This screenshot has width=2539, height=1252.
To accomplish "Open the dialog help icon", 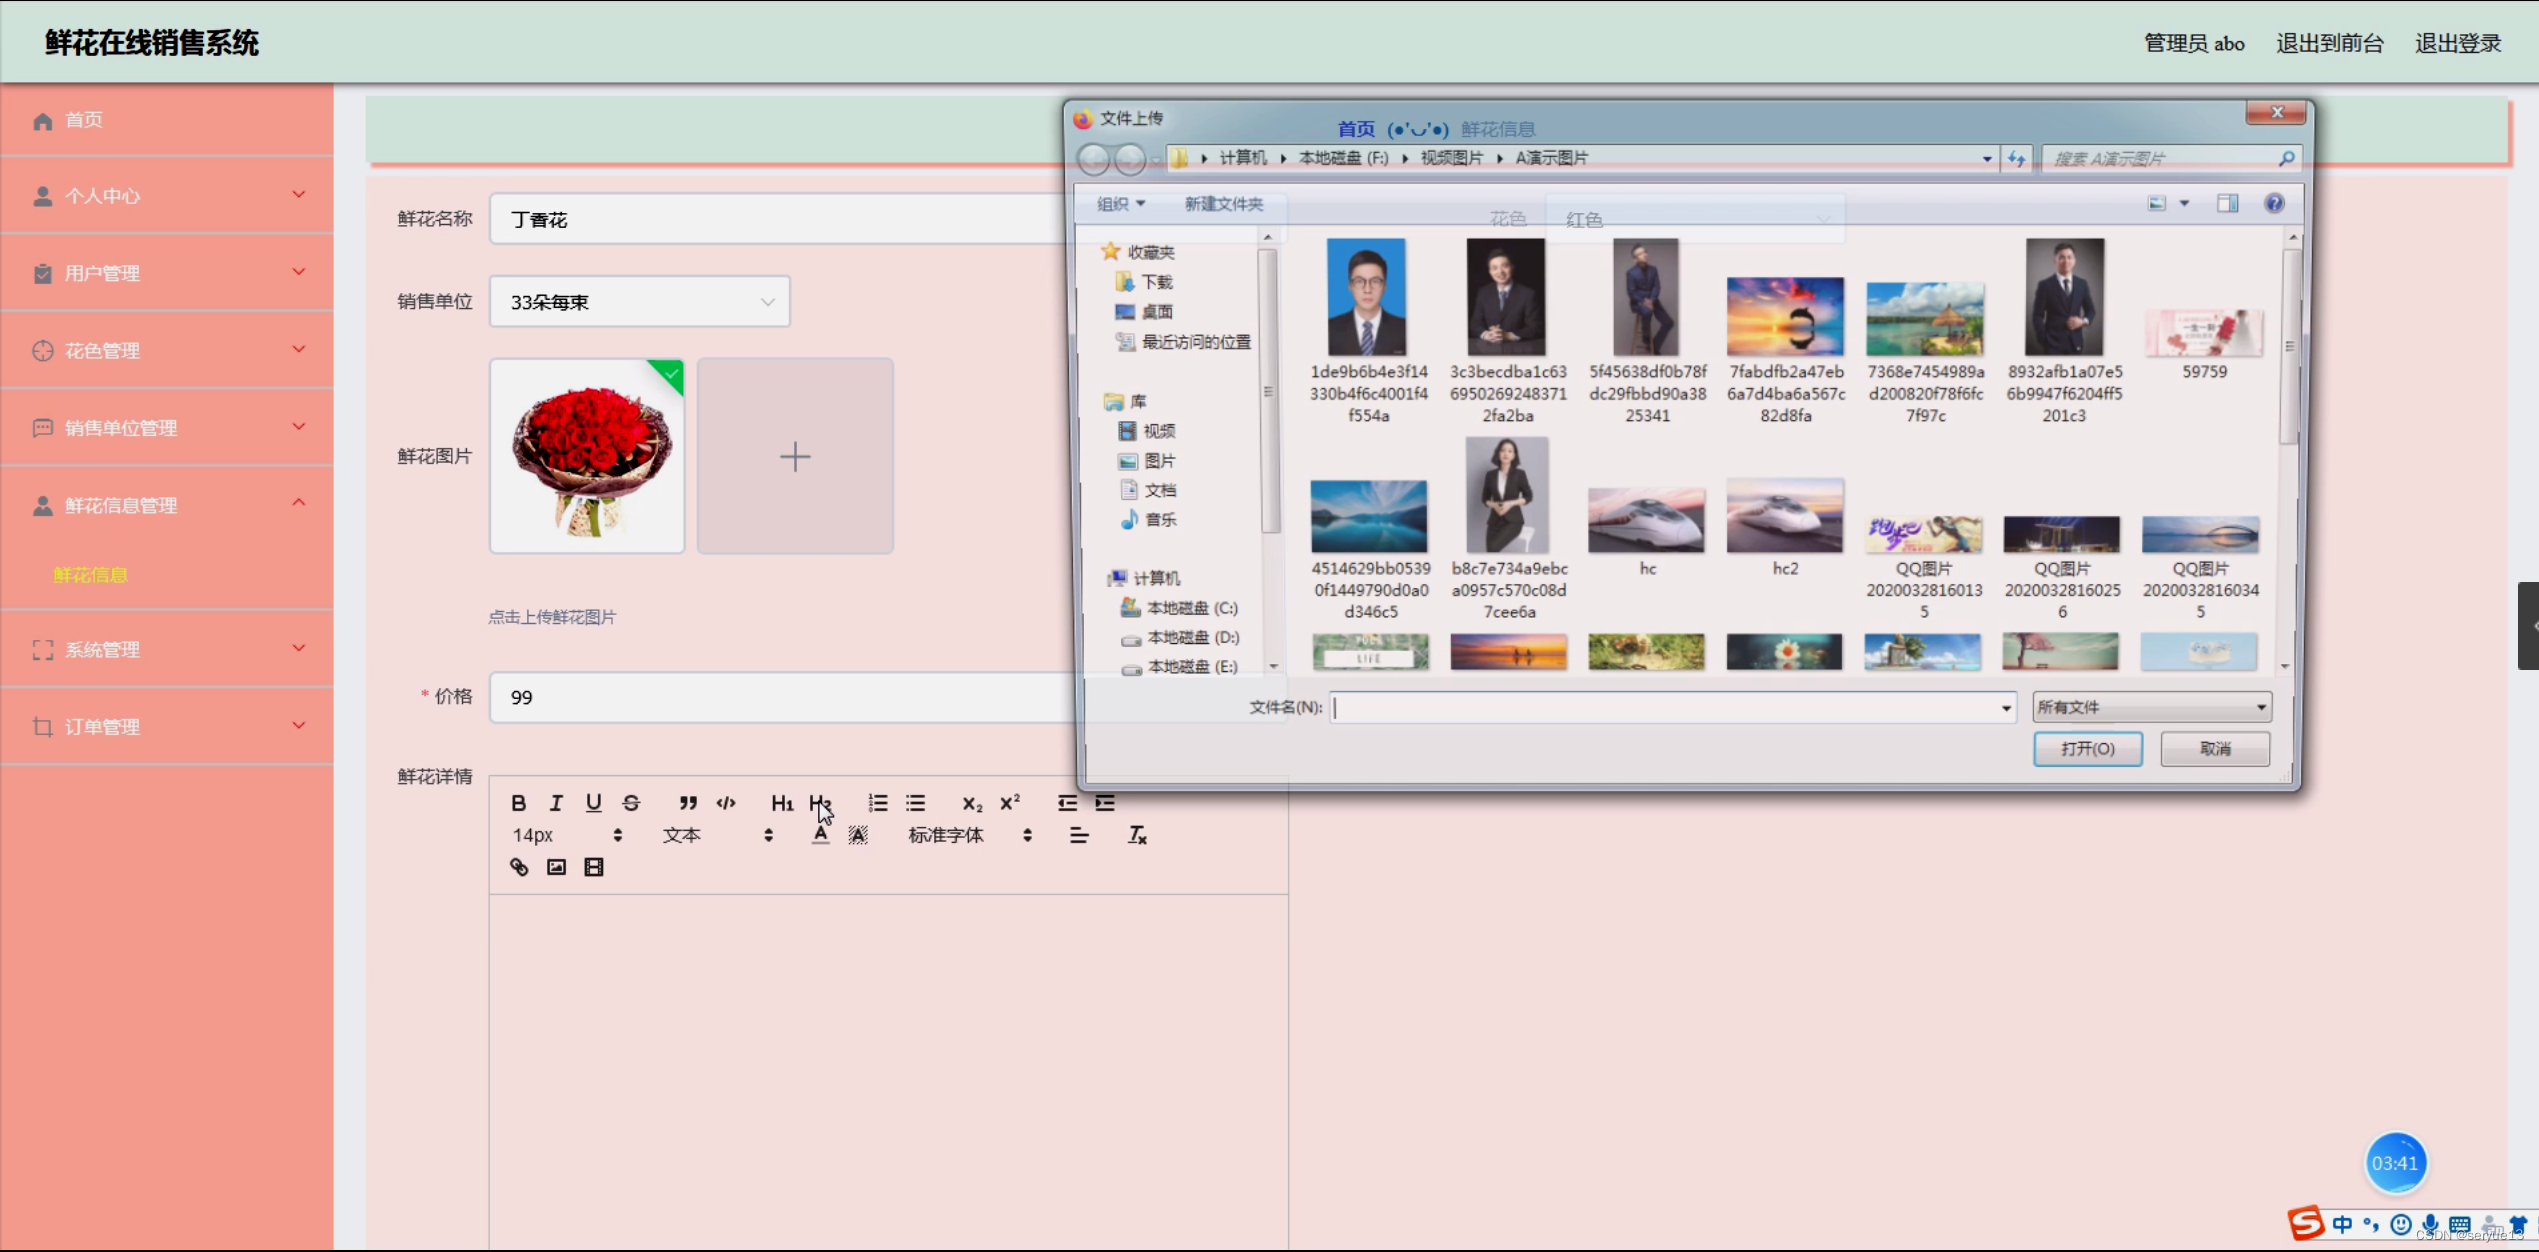I will tap(2274, 204).
